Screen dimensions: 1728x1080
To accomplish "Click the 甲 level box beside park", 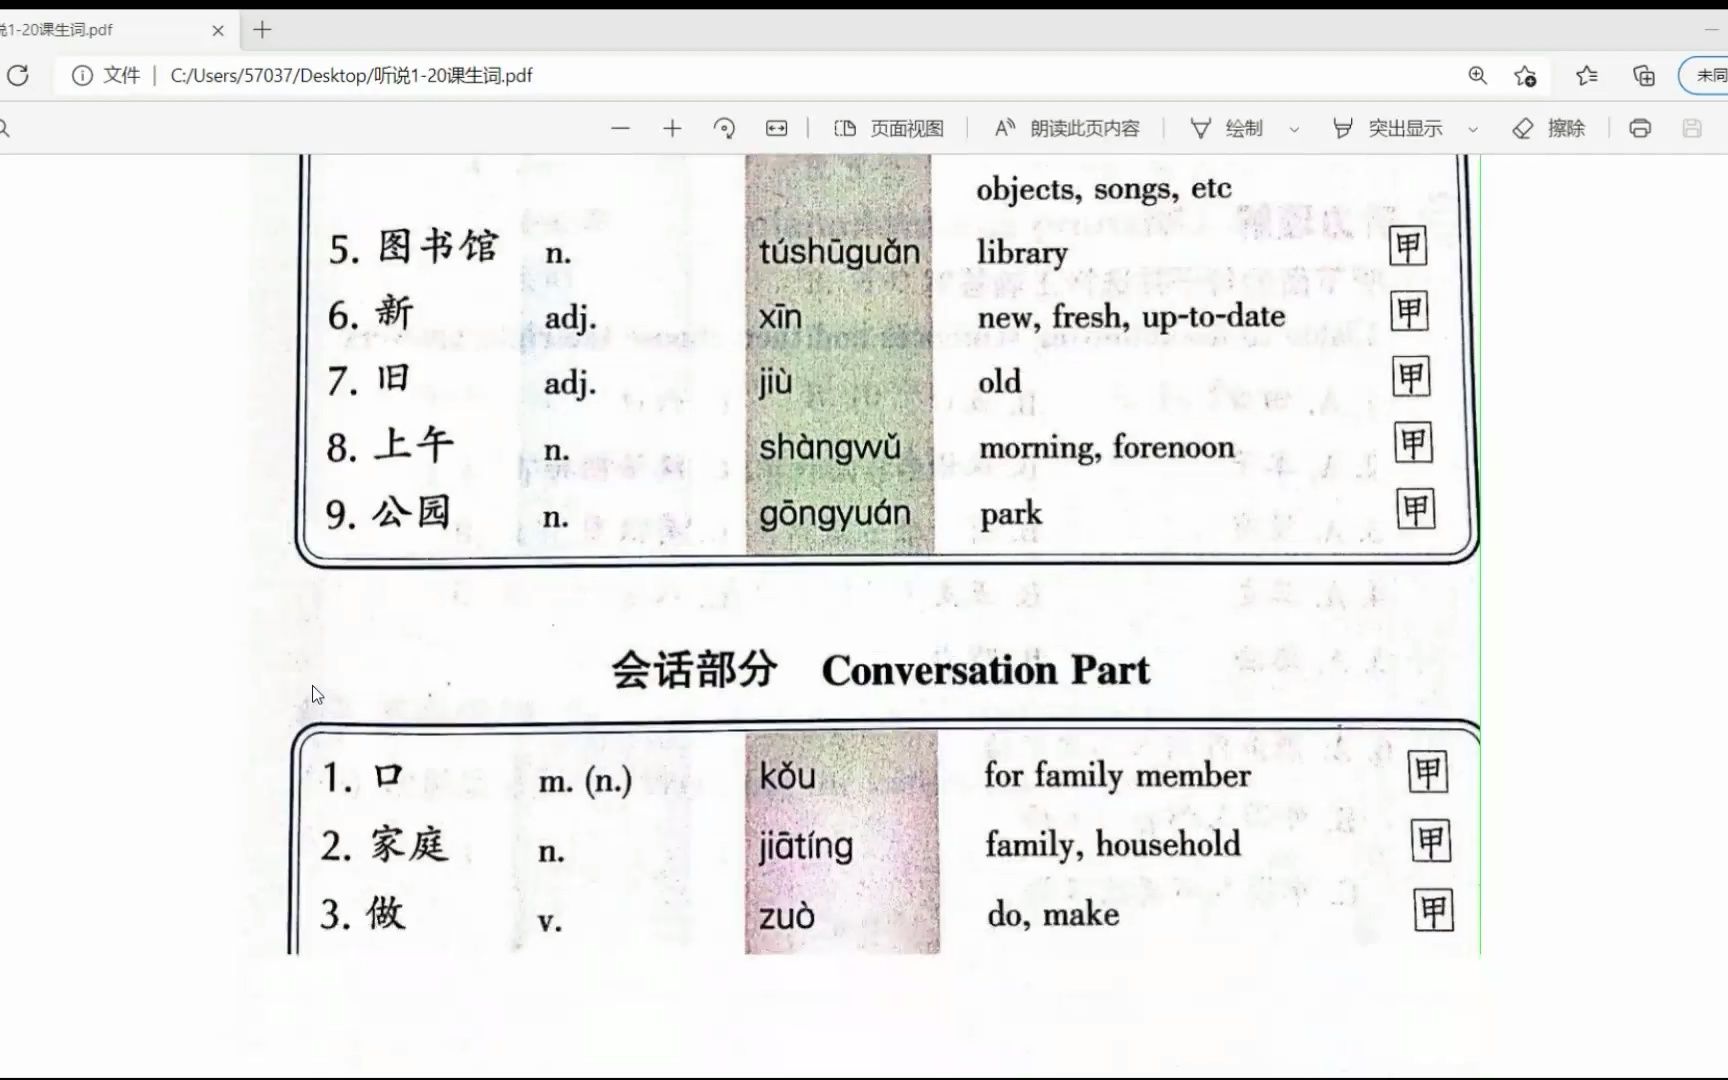I will pyautogui.click(x=1416, y=510).
